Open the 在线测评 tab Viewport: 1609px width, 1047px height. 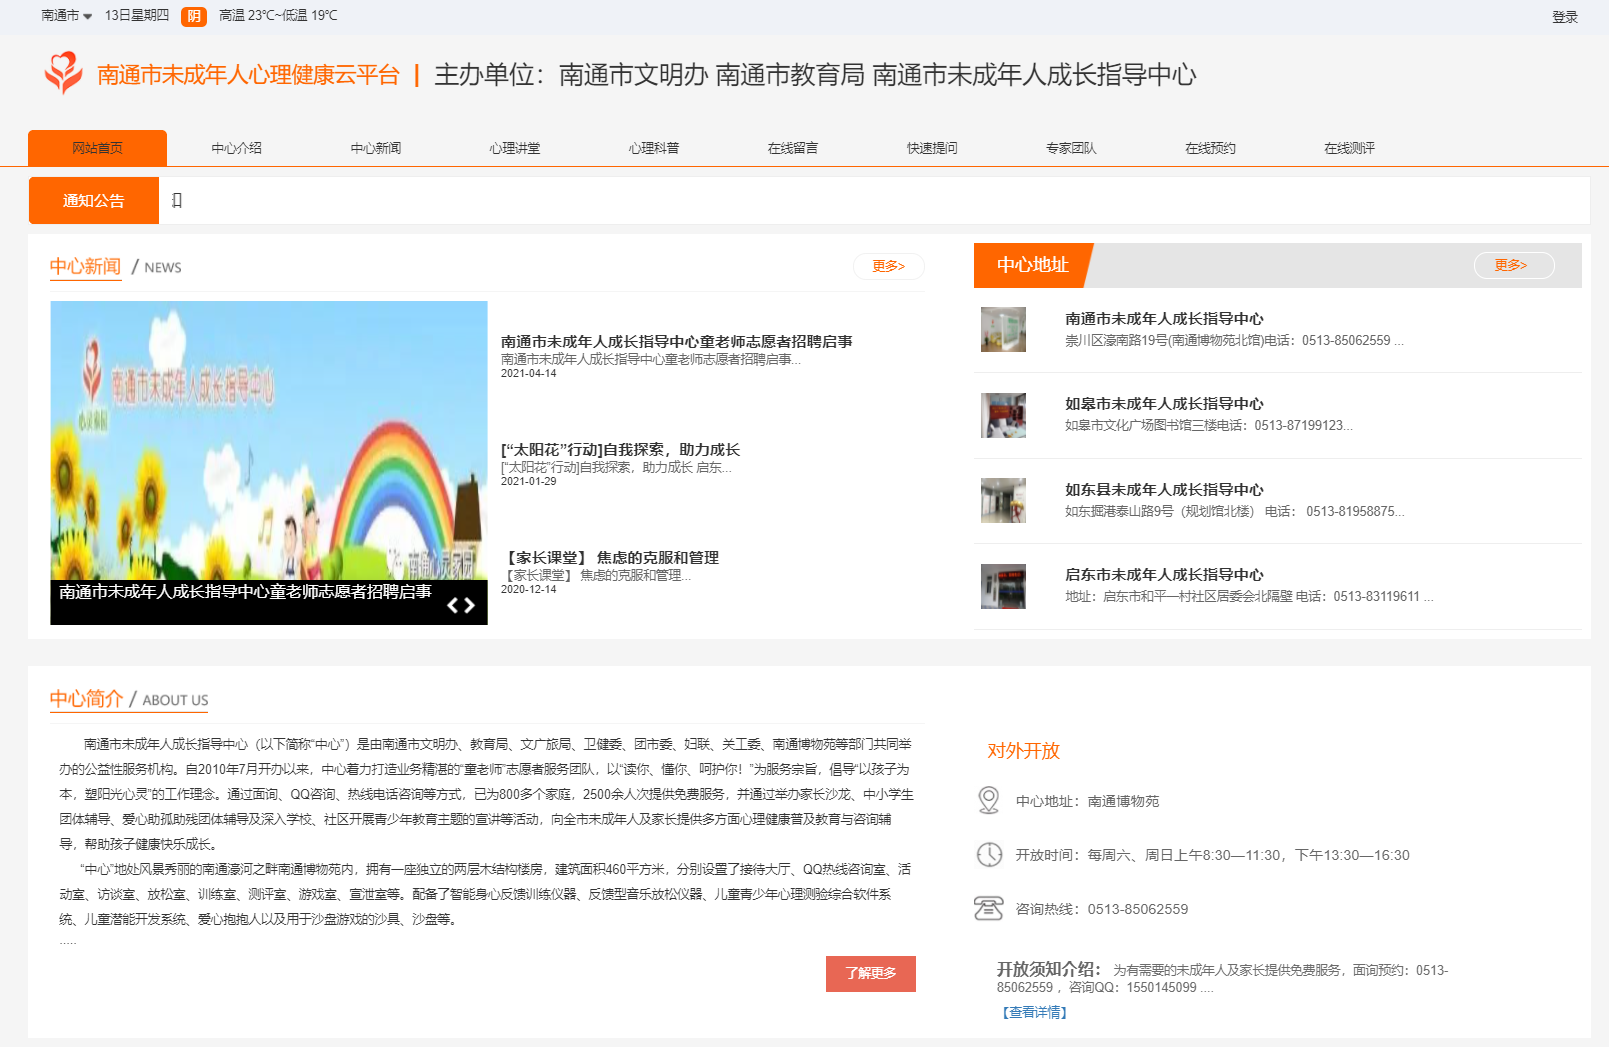point(1349,147)
